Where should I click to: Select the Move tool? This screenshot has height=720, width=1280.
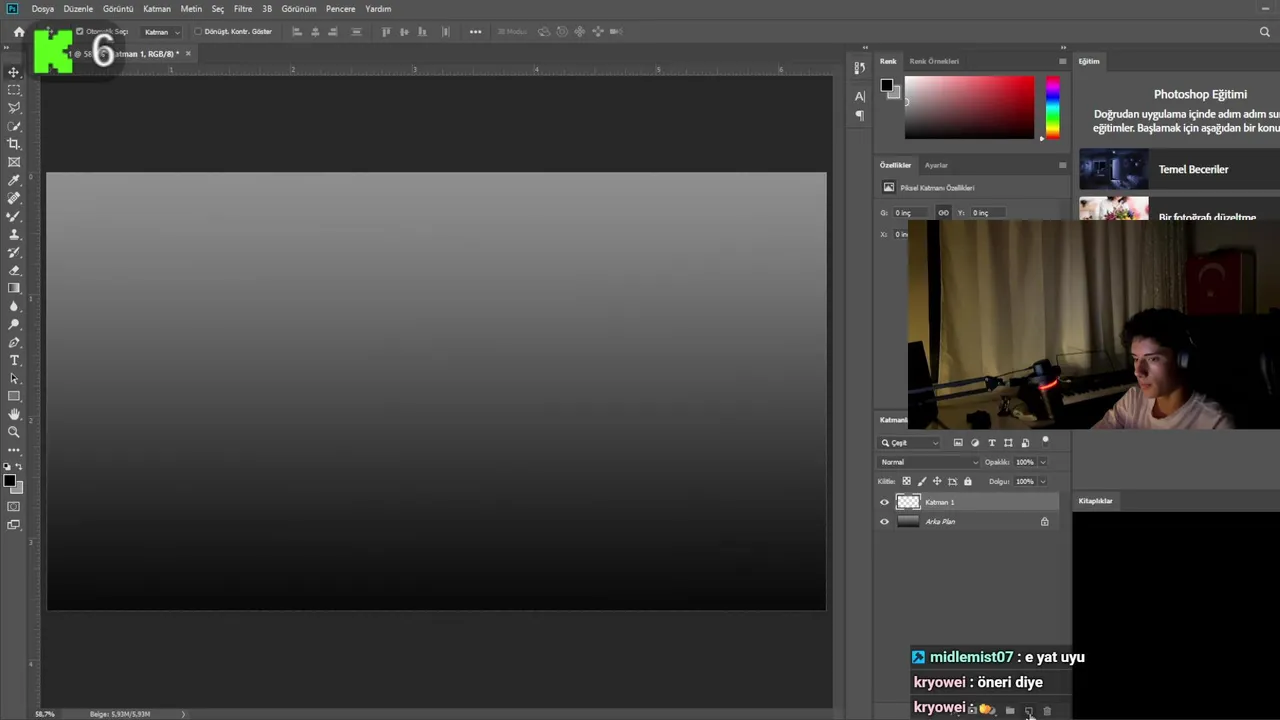14,72
